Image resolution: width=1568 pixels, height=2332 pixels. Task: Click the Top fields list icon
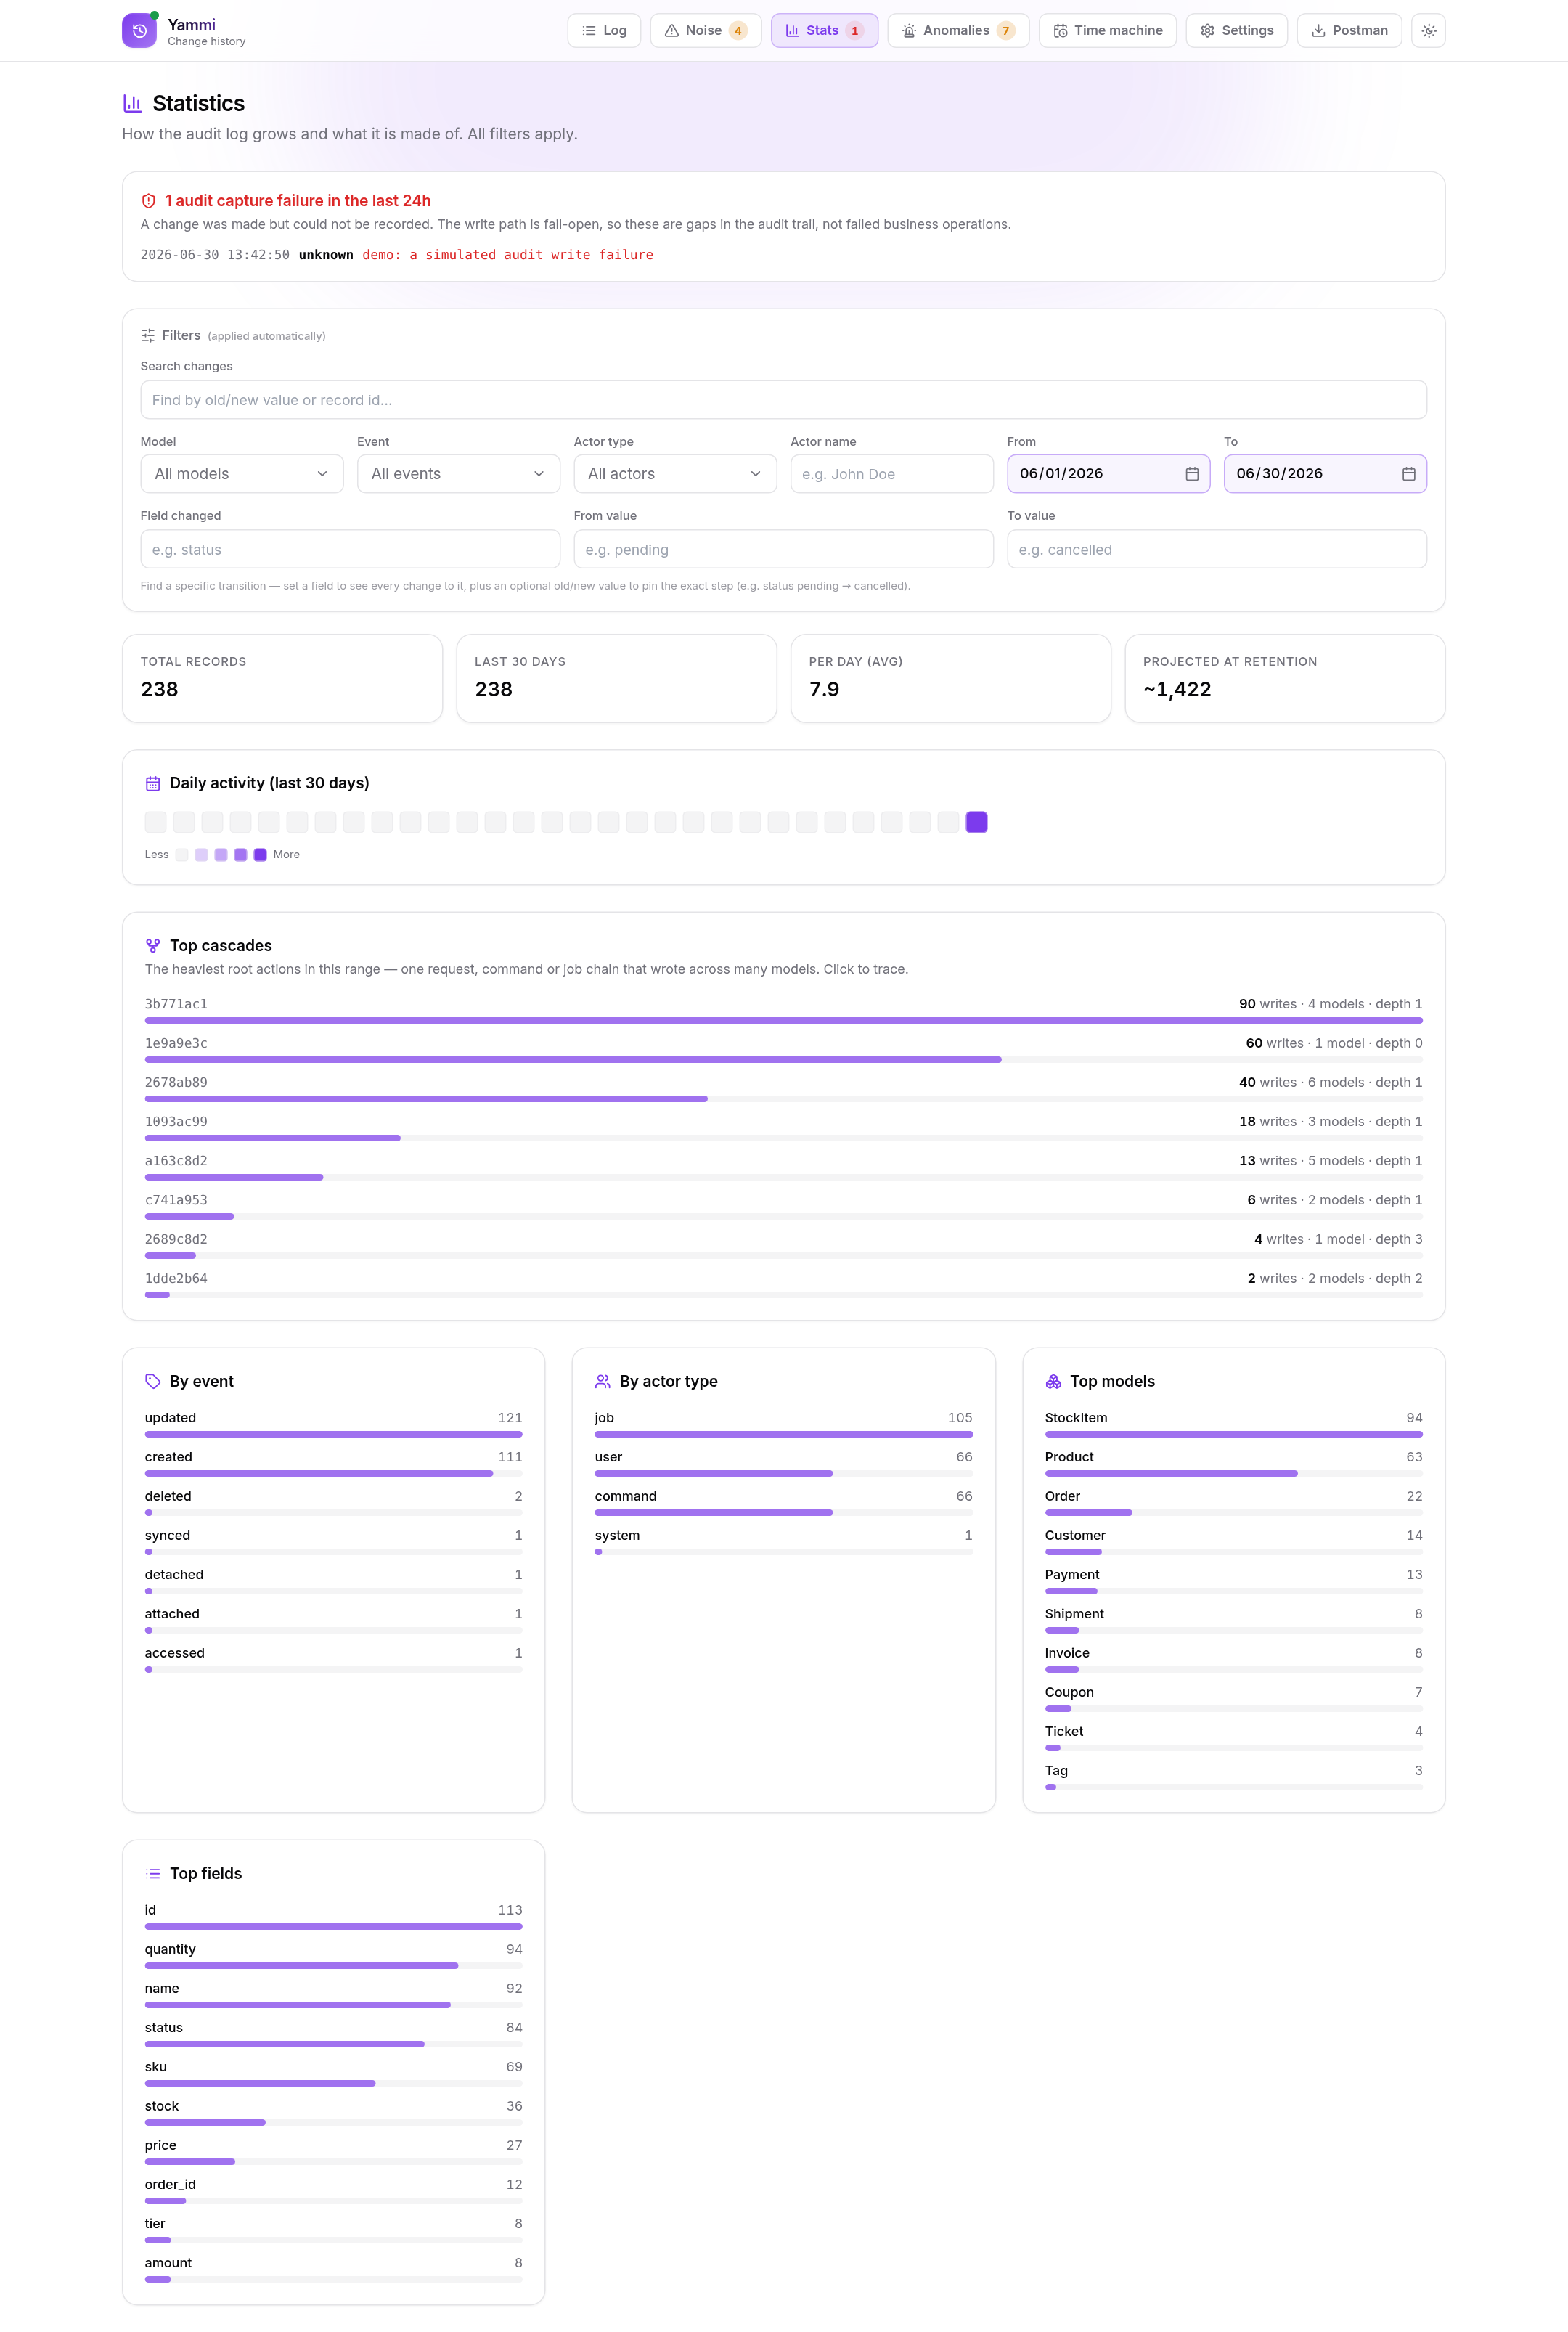[153, 1874]
